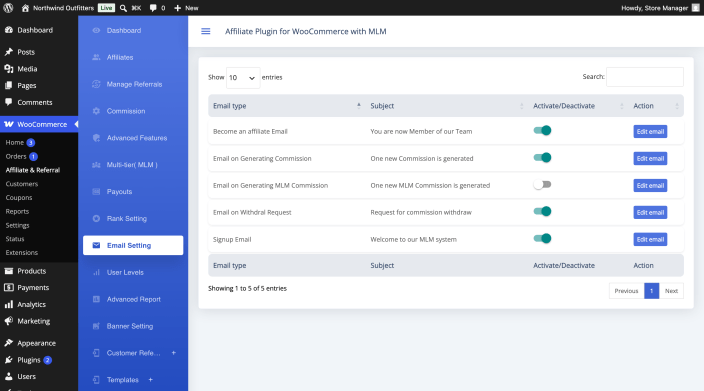The image size is (704, 391).
Task: Disable the Become an affiliate Email toggle
Action: click(x=542, y=131)
